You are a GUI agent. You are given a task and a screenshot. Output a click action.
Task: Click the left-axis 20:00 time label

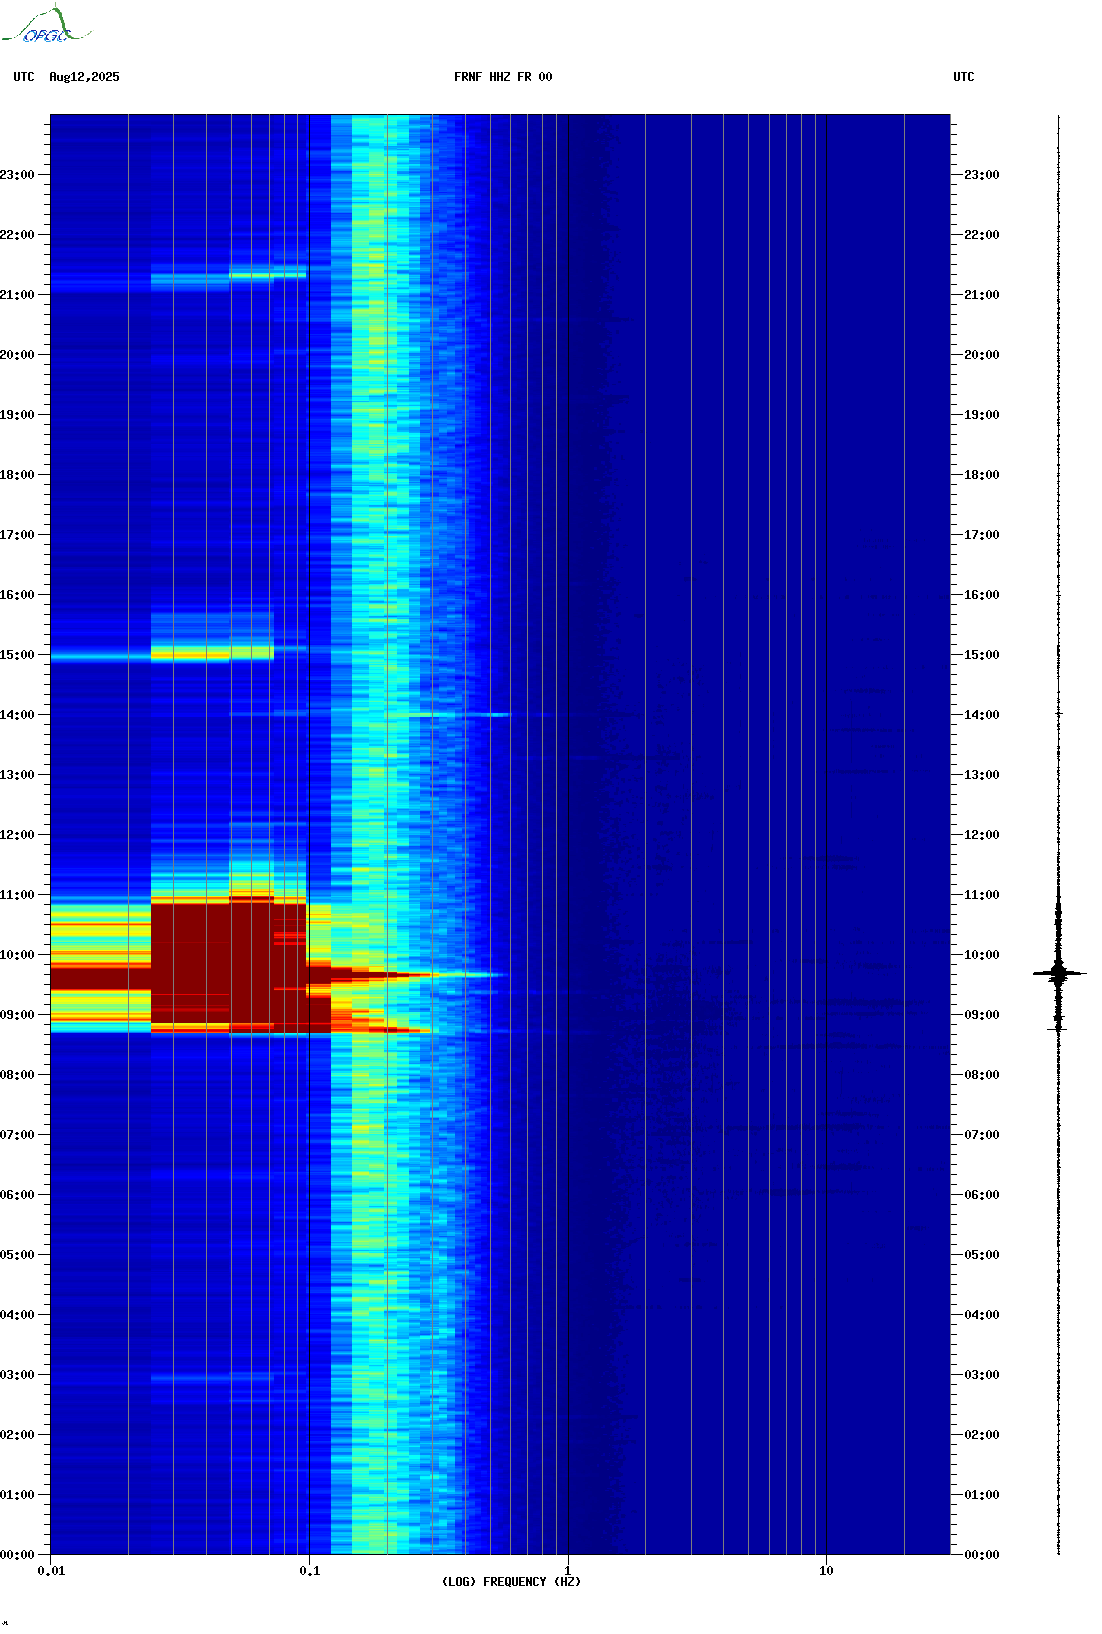tap(17, 355)
